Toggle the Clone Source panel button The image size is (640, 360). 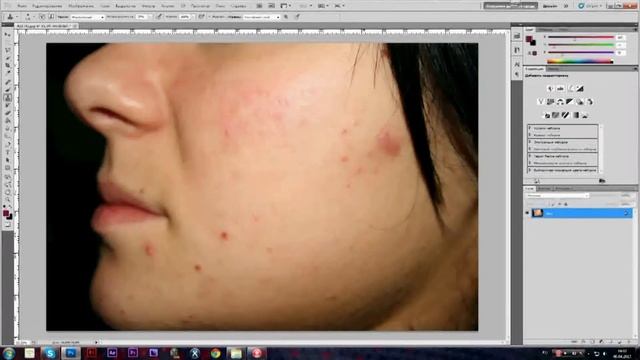[x=51, y=17]
